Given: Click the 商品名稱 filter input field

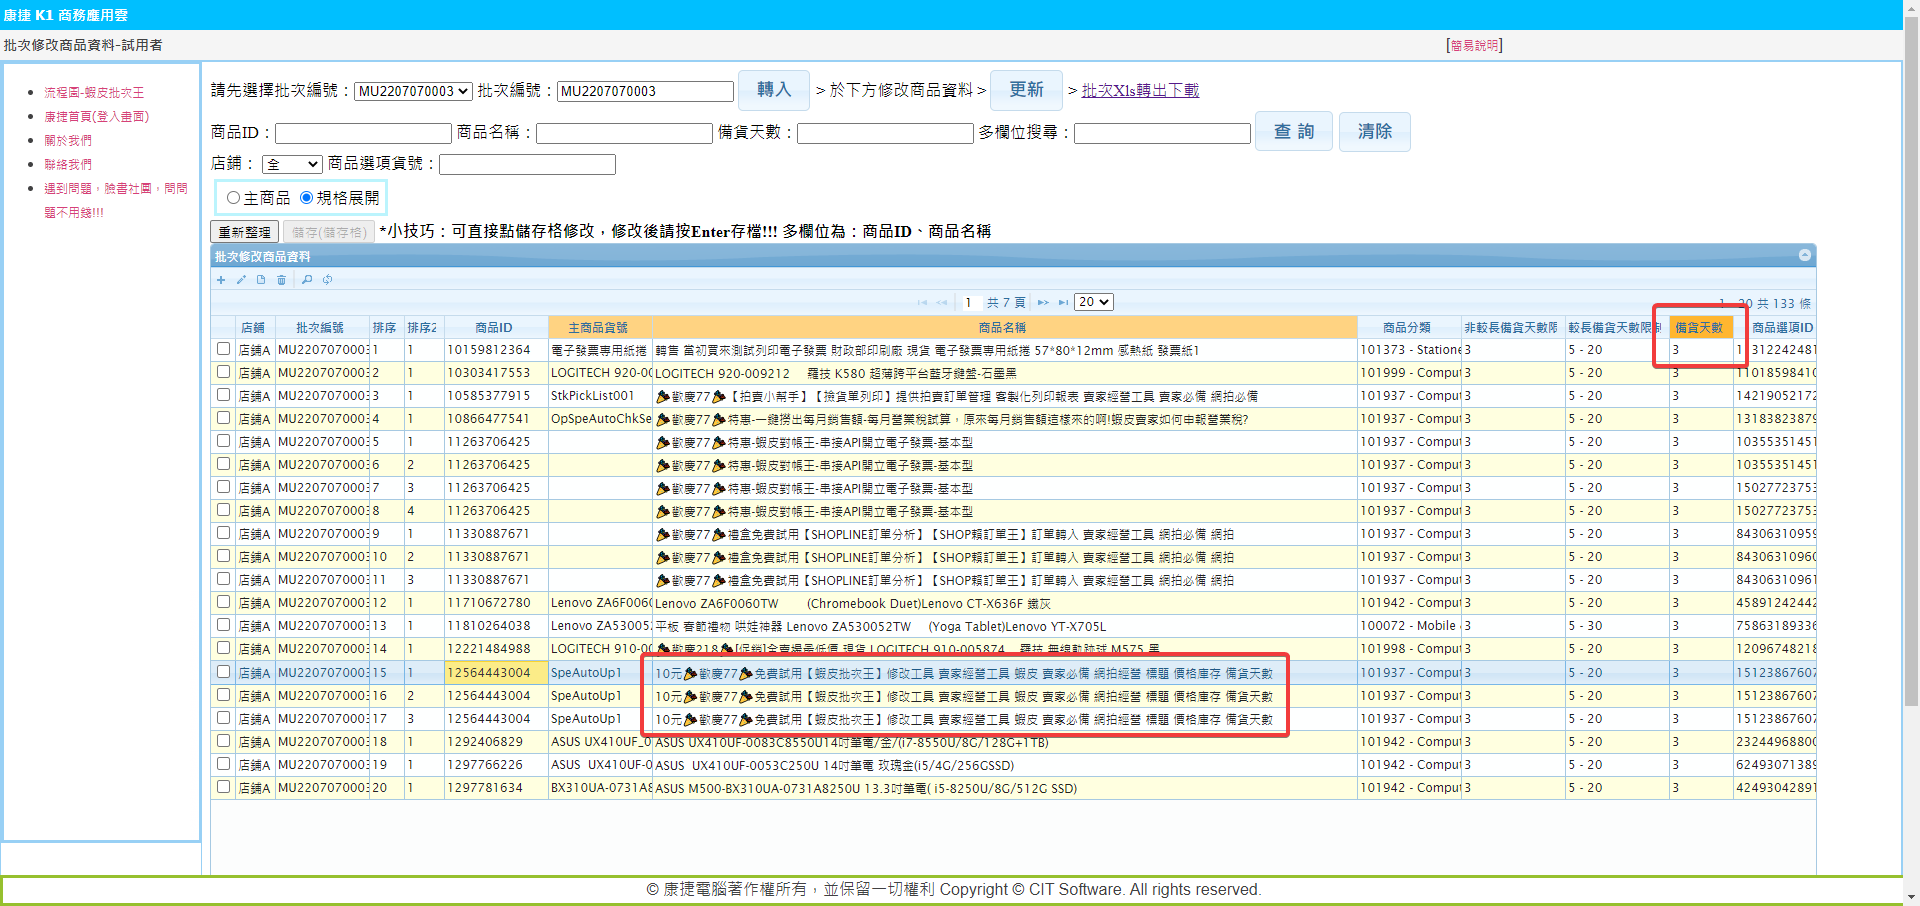Looking at the screenshot, I should point(624,133).
